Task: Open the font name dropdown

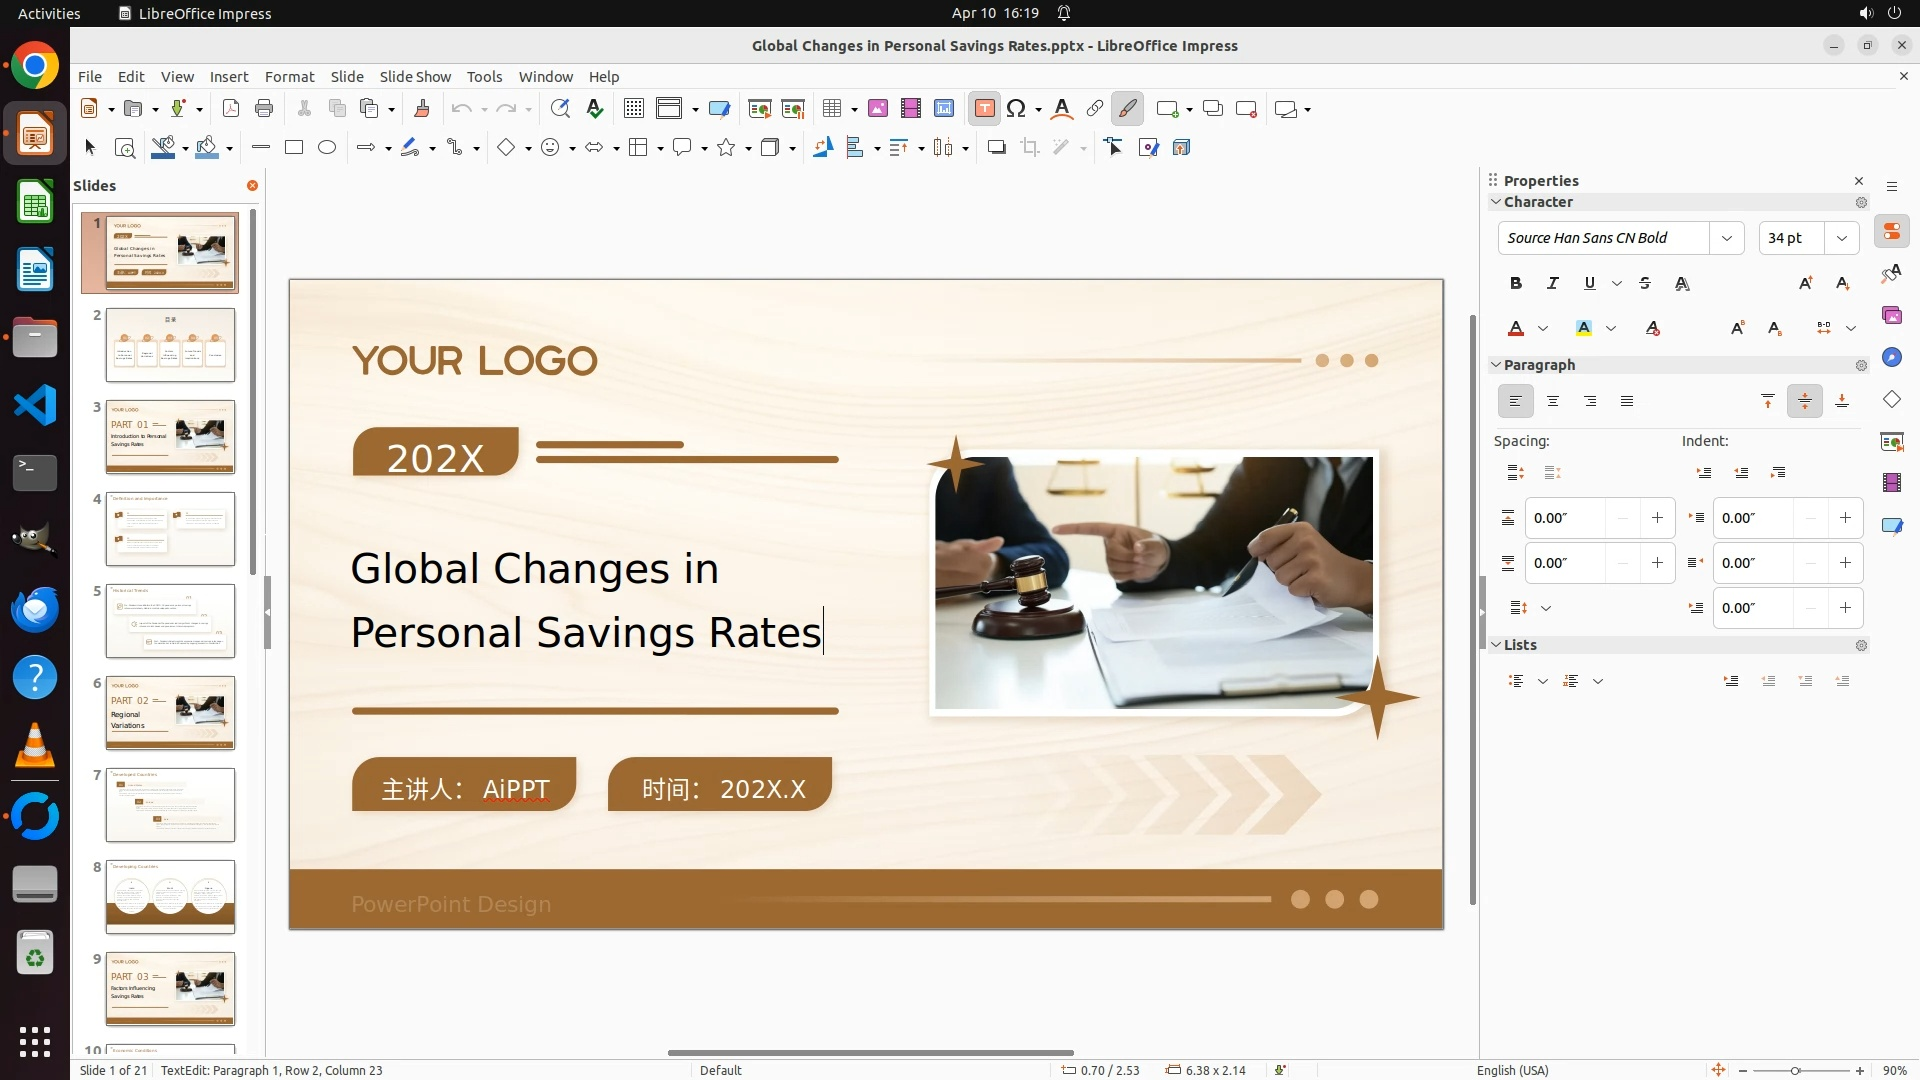Action: [x=1727, y=238]
